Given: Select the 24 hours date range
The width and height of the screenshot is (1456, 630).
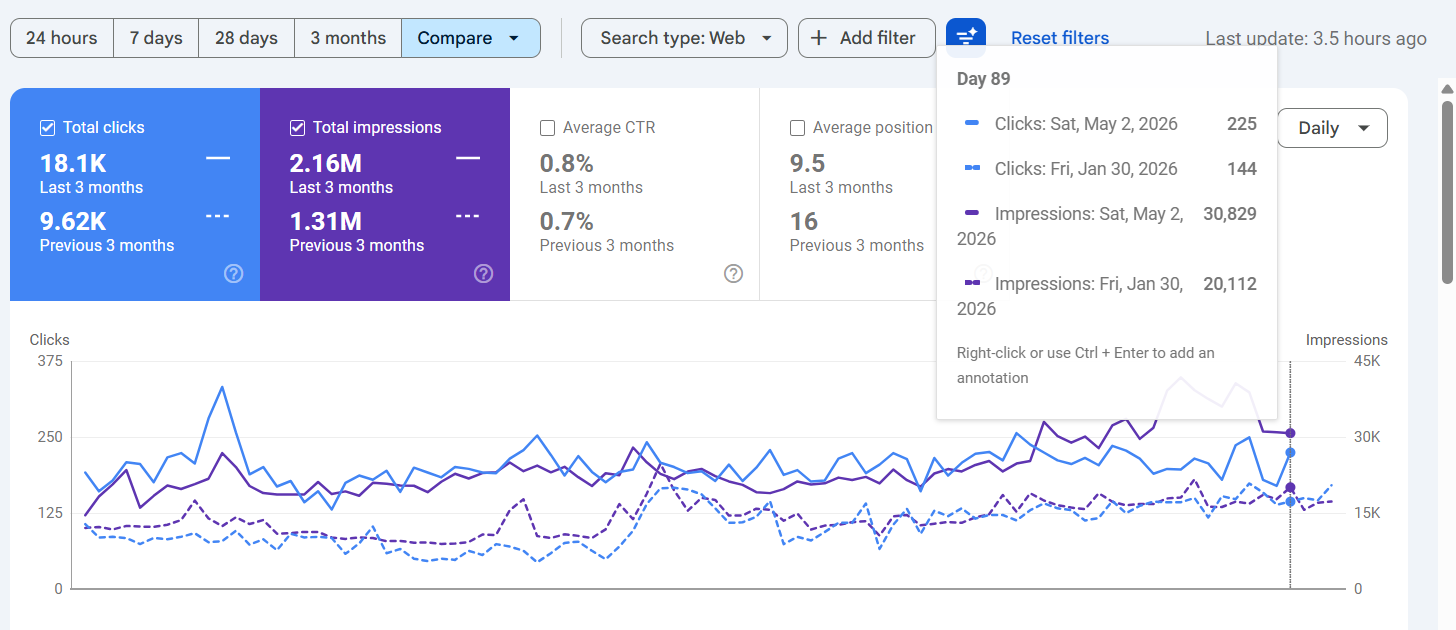Looking at the screenshot, I should [62, 38].
